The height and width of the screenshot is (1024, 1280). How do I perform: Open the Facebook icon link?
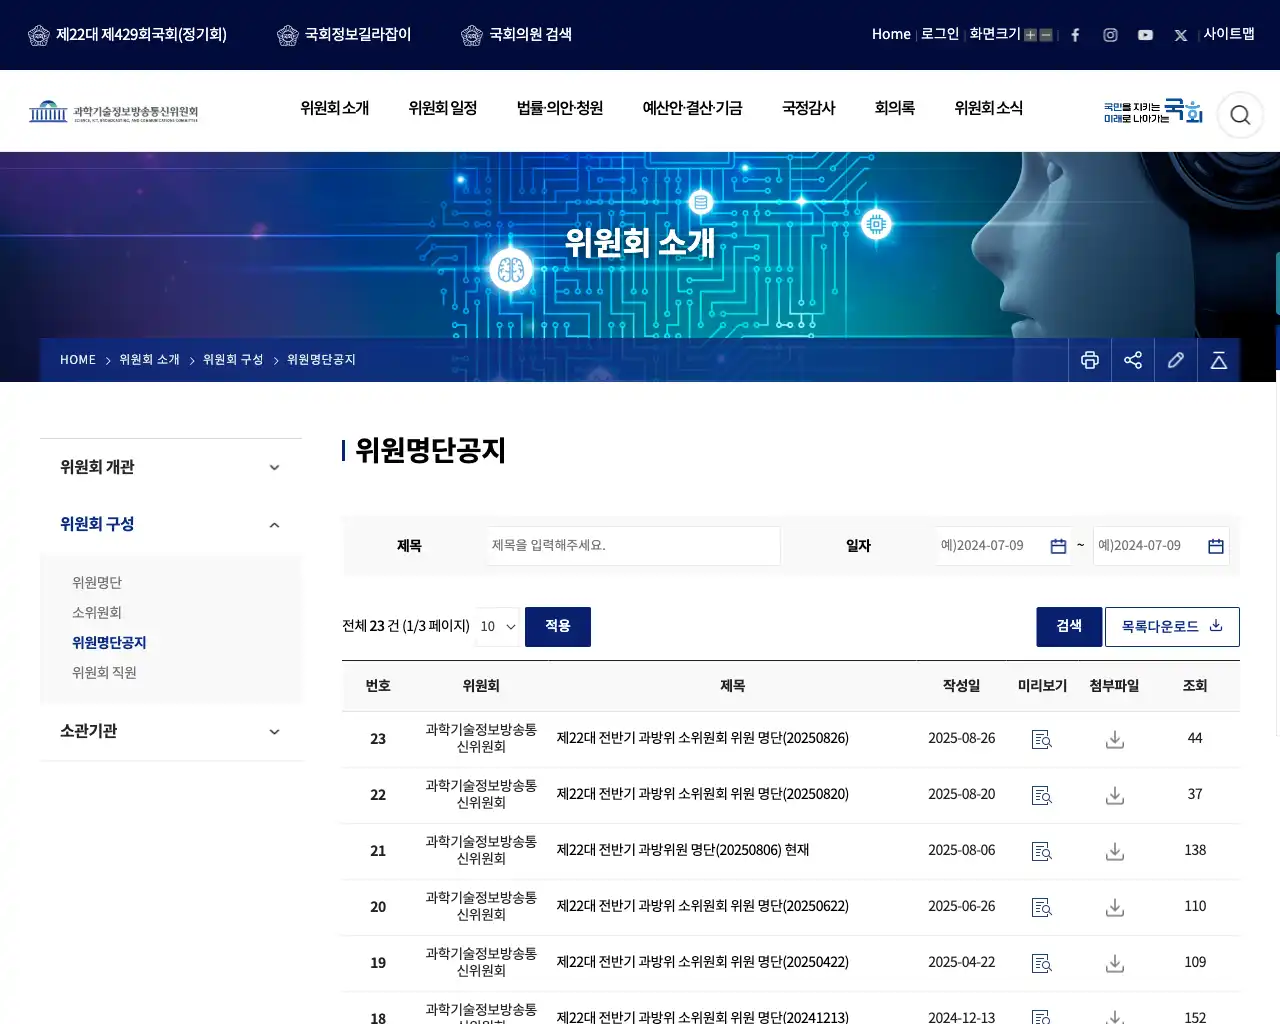1075,35
